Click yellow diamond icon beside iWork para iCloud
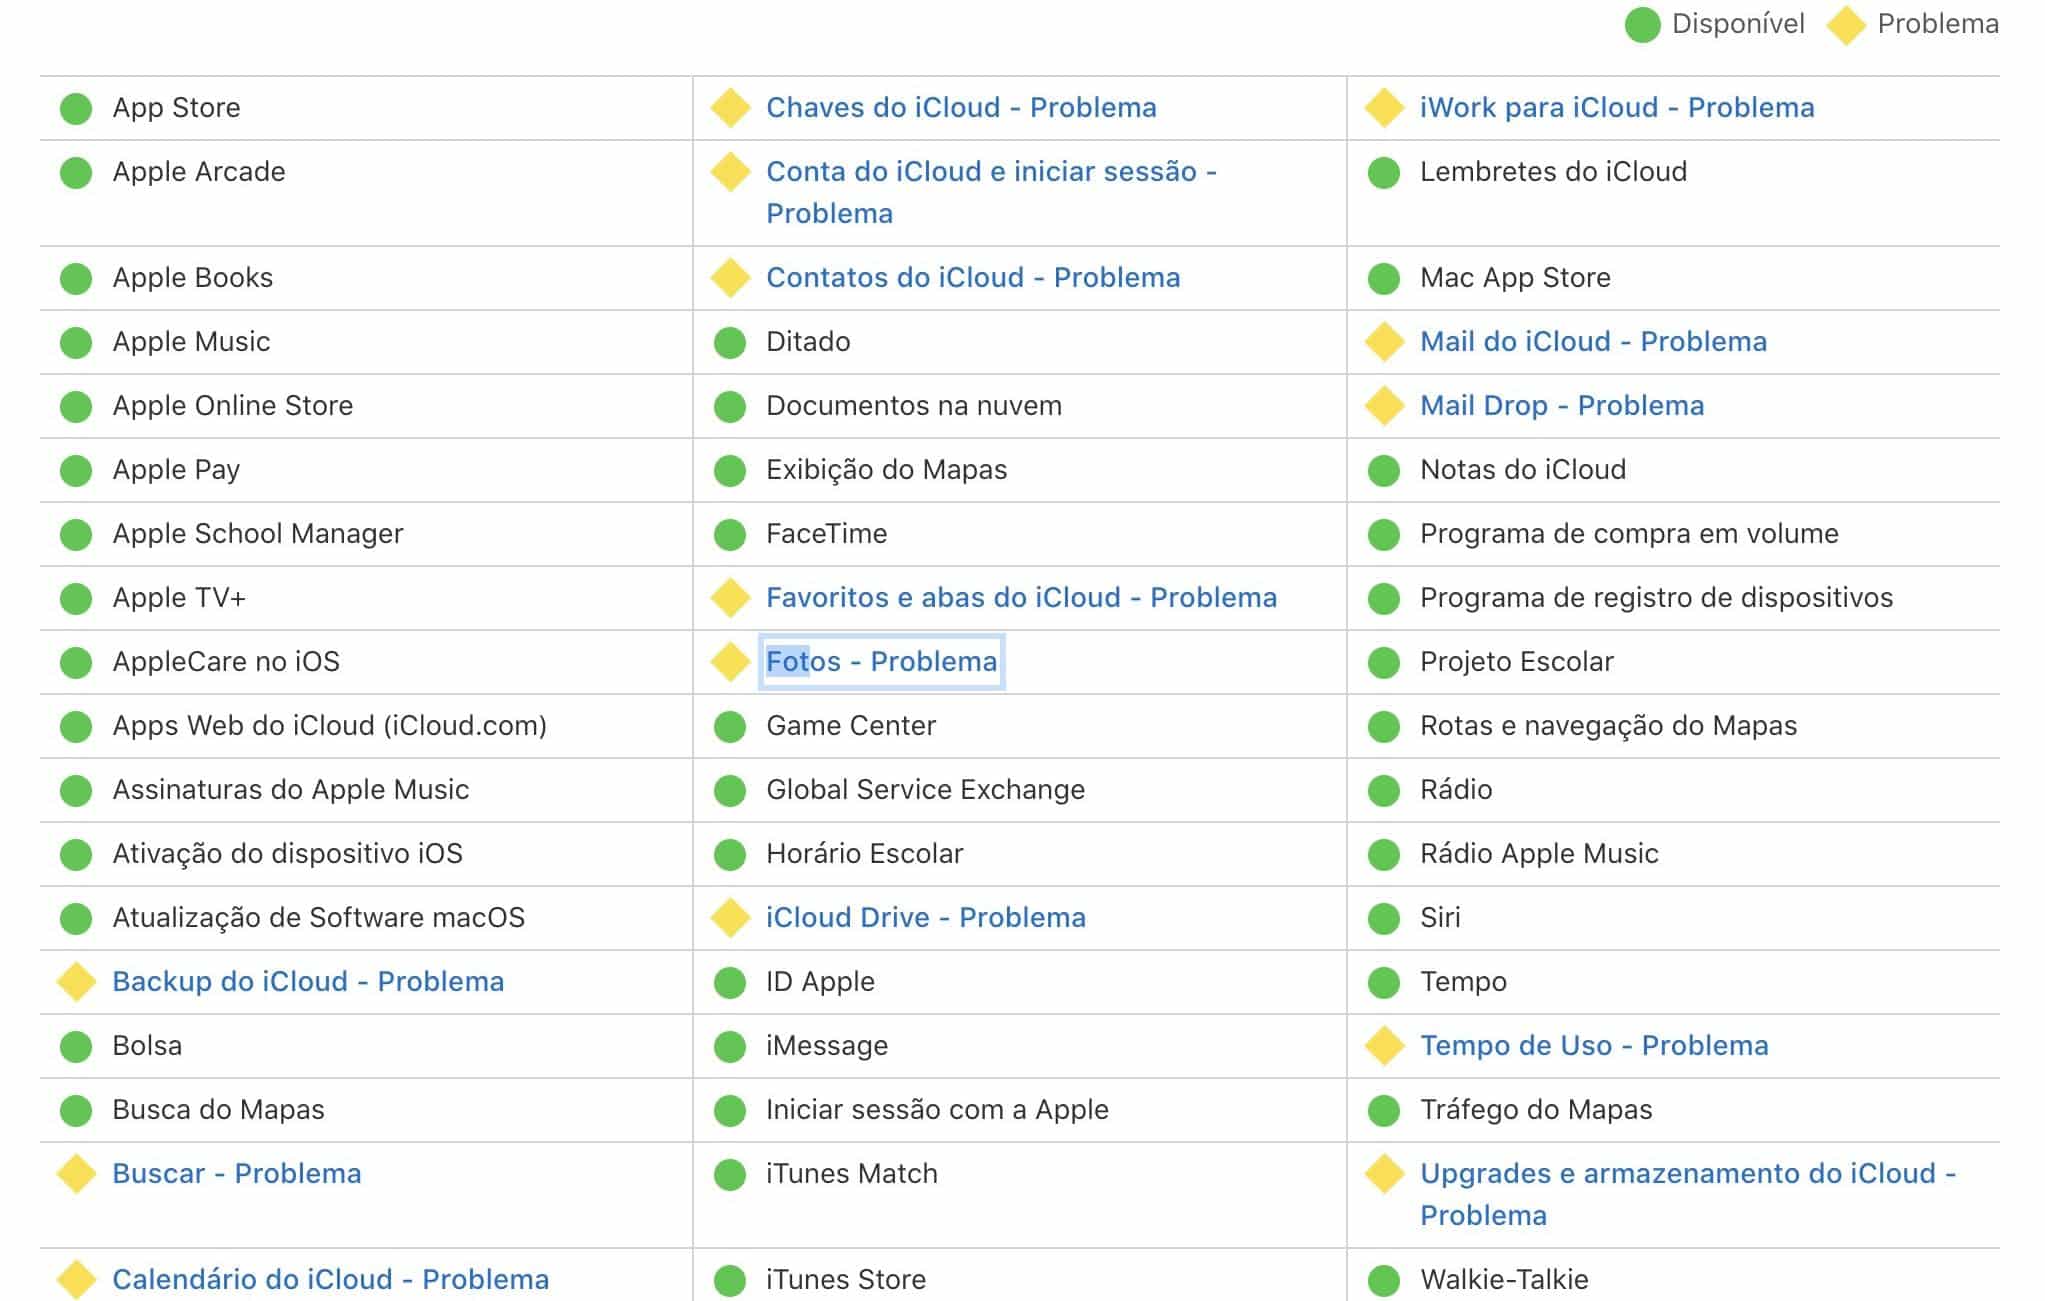 click(1384, 108)
